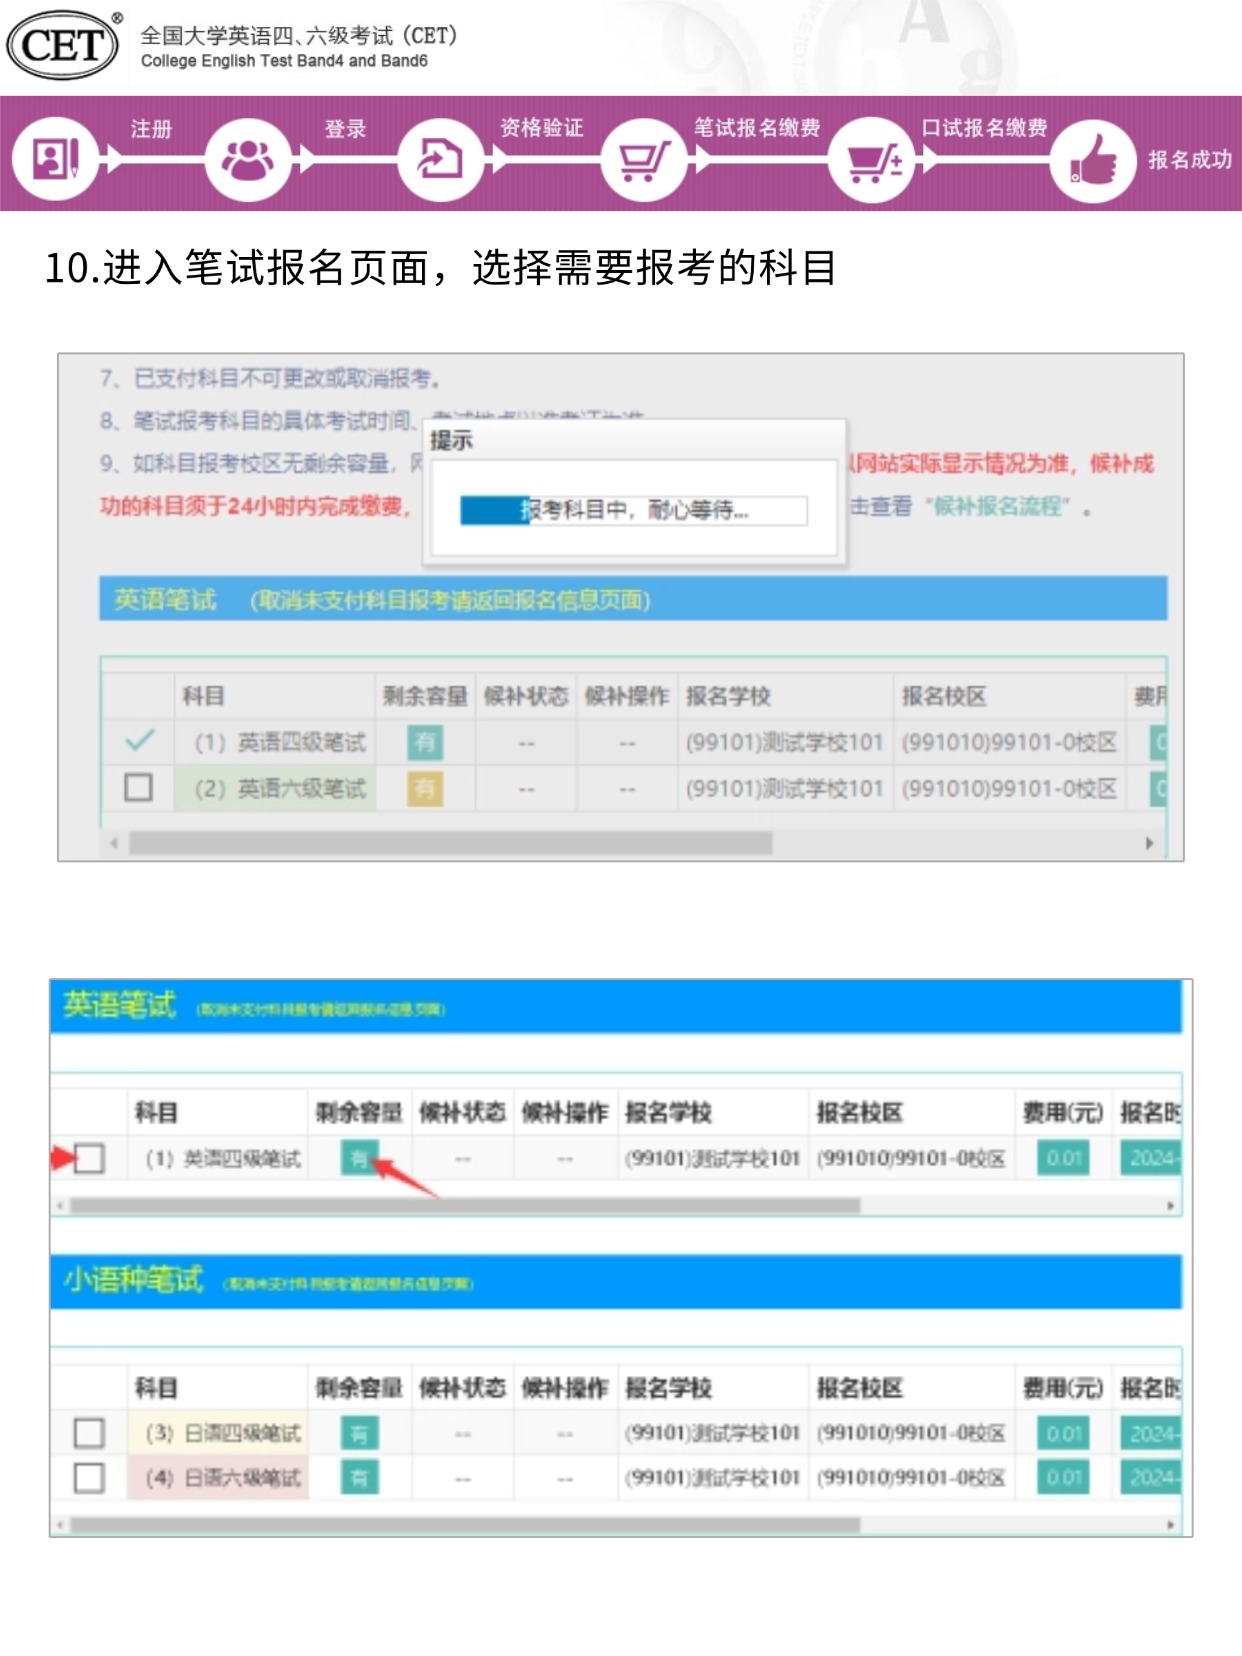
Task: Click 报名校区 header in 小语种笔试 table
Action: point(860,1388)
